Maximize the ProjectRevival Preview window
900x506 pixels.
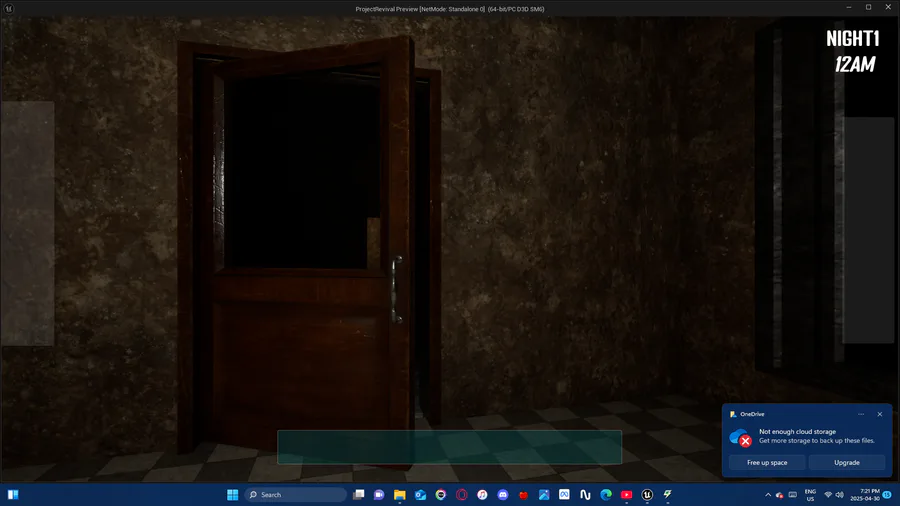(x=868, y=7)
